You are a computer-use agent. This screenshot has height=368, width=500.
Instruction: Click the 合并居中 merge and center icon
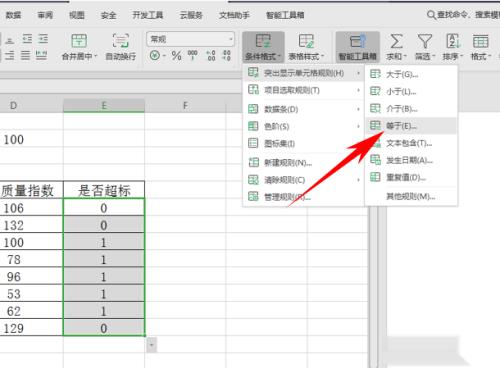79,41
